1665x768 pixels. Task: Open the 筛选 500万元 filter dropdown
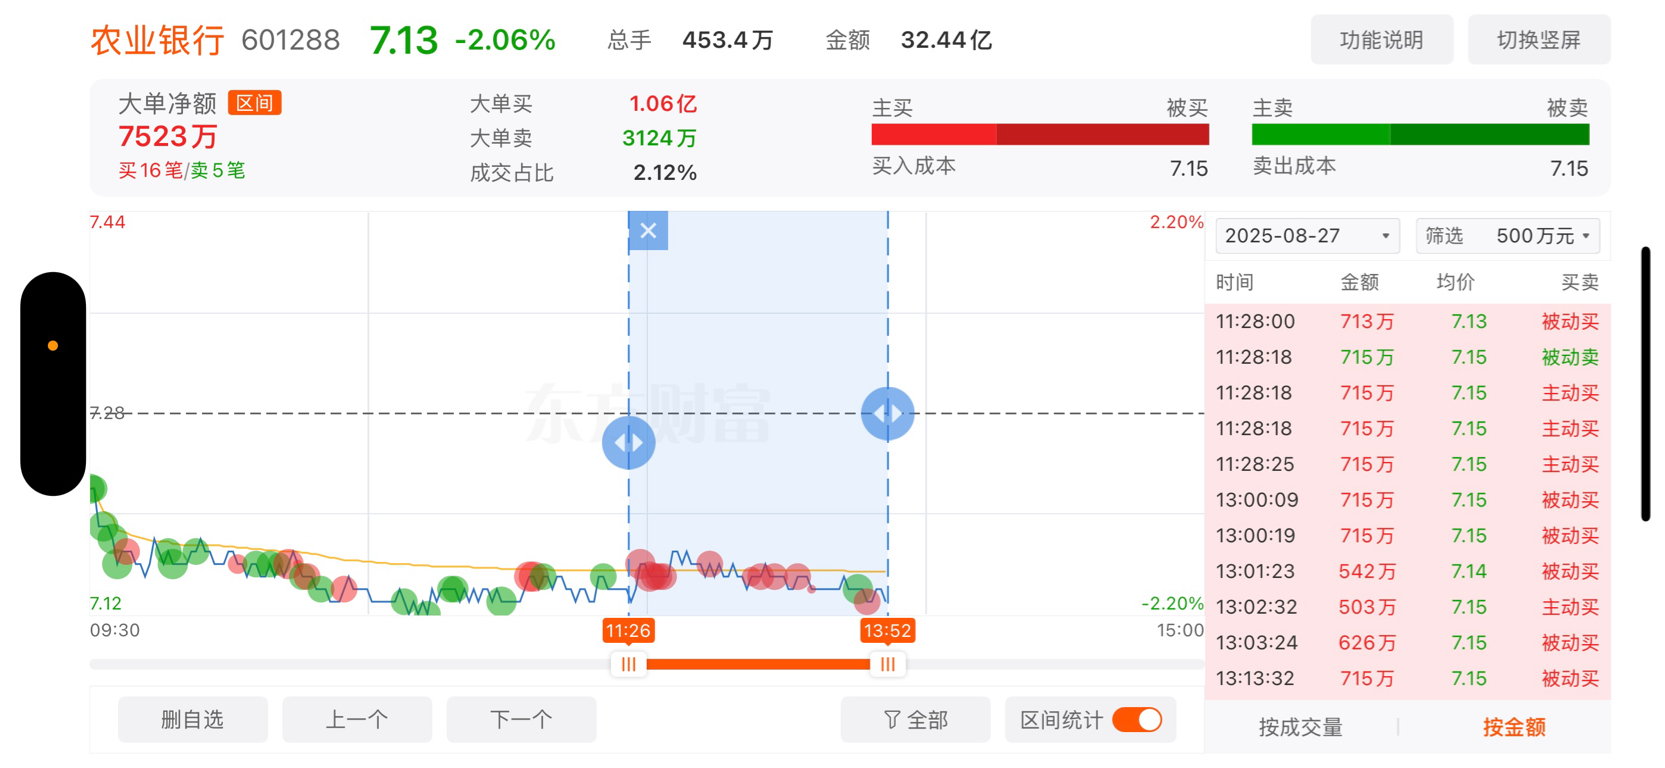[1508, 236]
